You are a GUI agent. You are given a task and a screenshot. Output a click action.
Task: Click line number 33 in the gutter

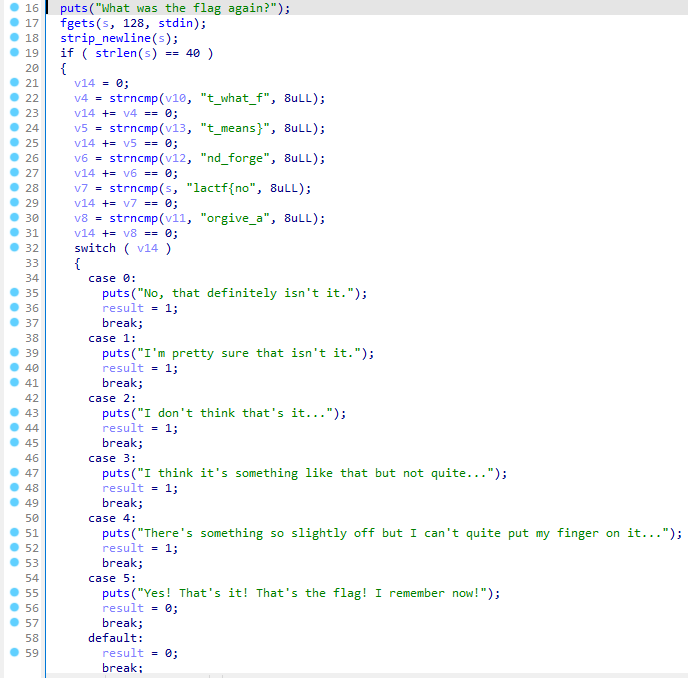click(32, 263)
